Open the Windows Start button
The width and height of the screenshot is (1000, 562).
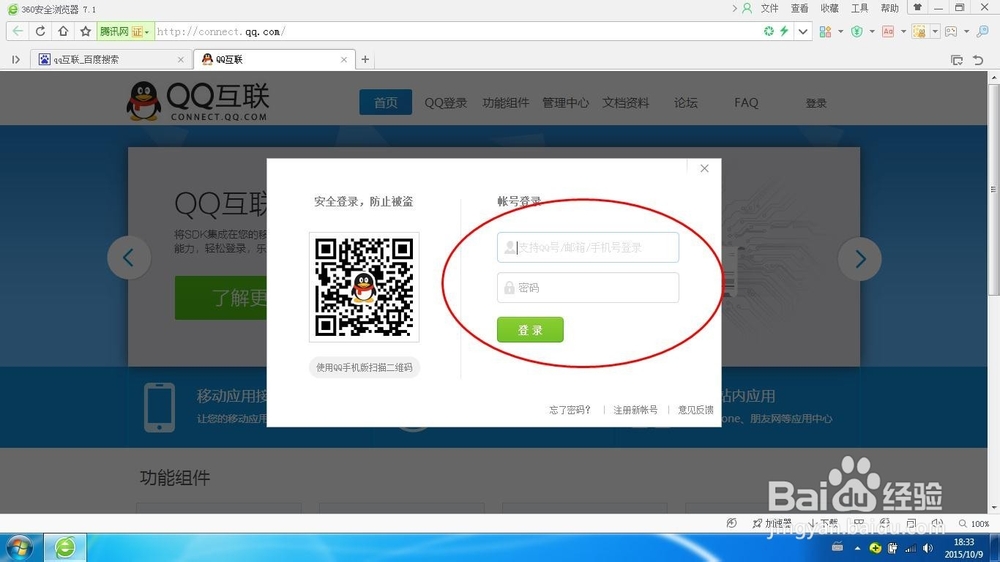click(20, 548)
